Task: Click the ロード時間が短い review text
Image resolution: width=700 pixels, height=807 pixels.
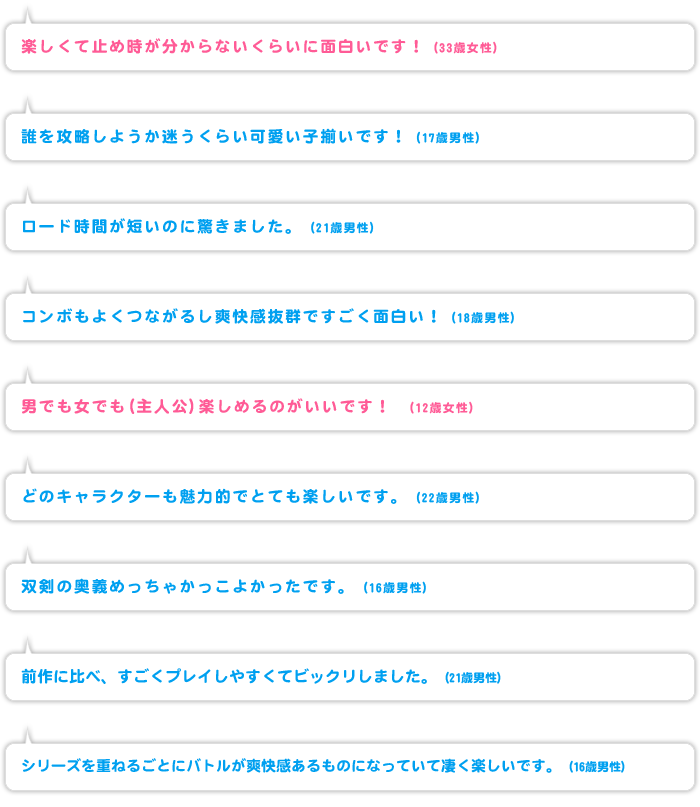Action: tap(158, 227)
